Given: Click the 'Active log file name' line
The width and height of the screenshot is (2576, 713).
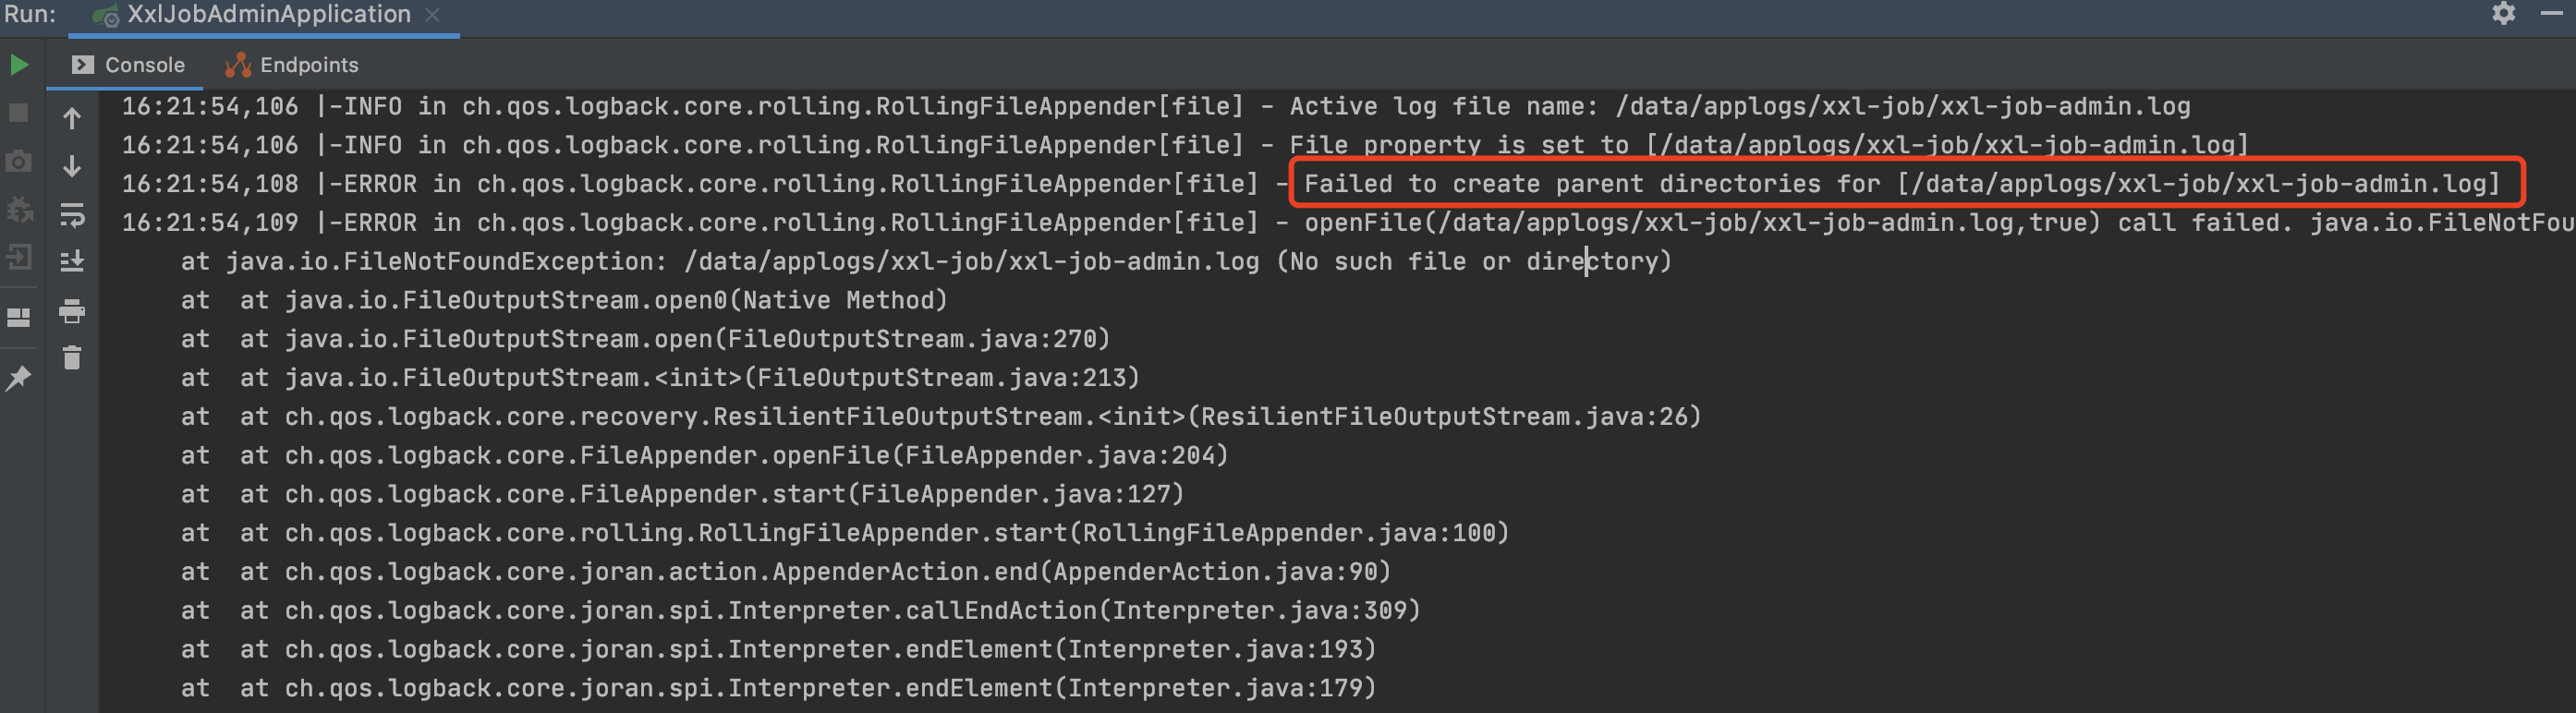Looking at the screenshot, I should click(x=1156, y=107).
